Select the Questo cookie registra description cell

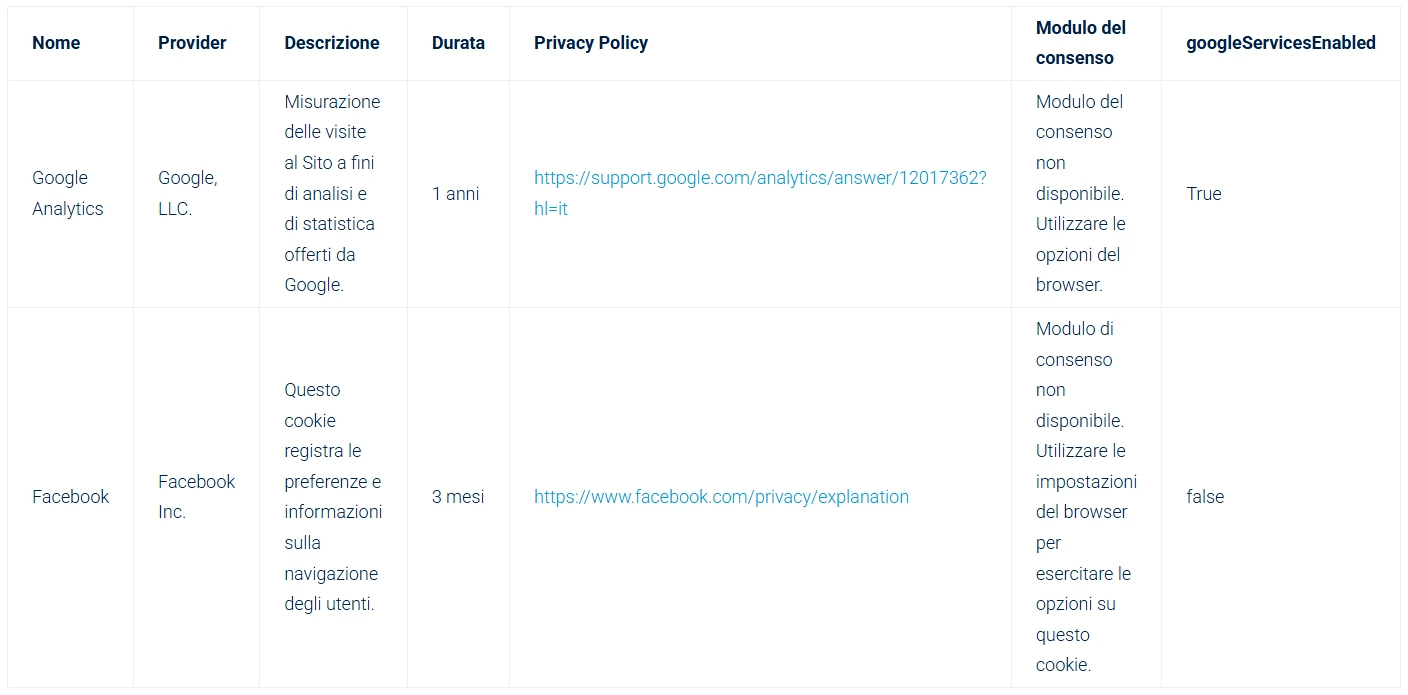[333, 497]
